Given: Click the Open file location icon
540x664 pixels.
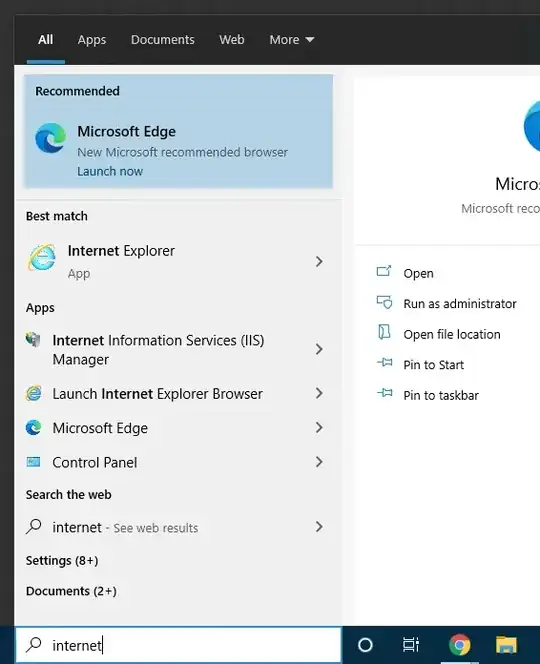Looking at the screenshot, I should 384,332.
